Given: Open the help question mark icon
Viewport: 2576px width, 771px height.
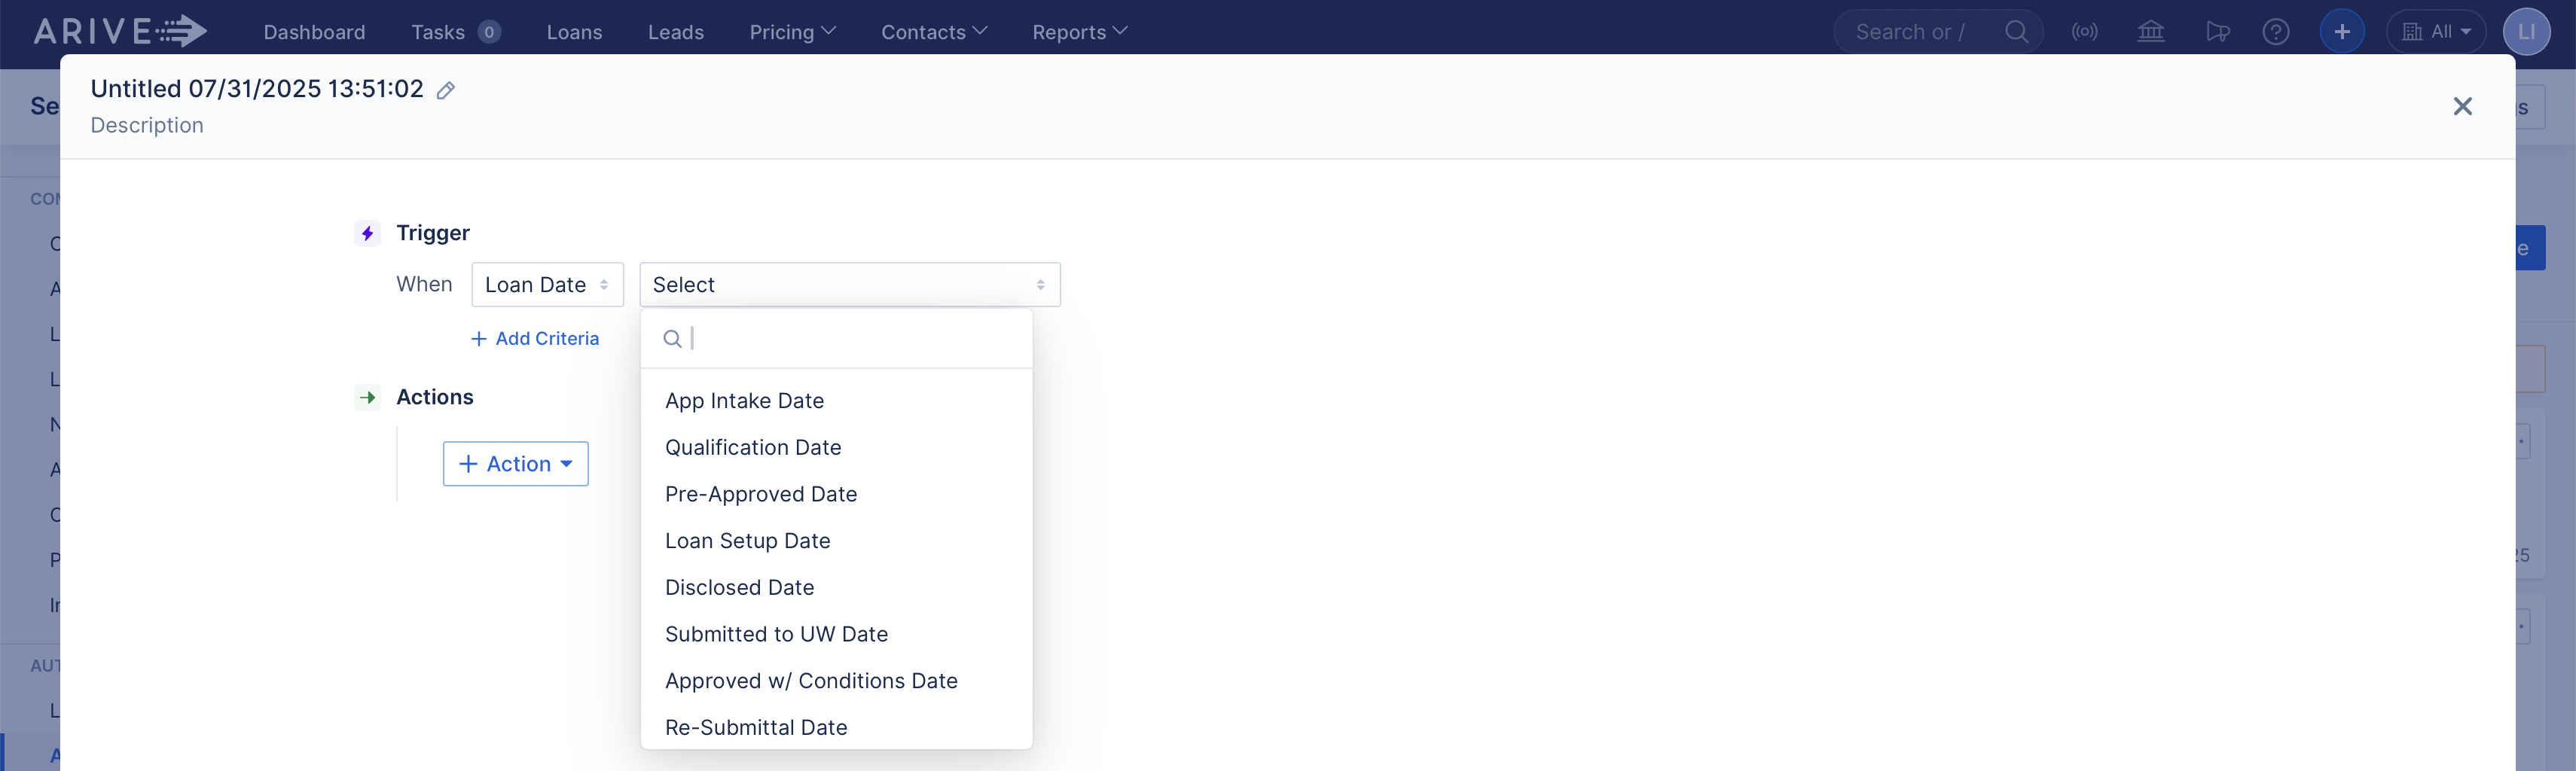Looking at the screenshot, I should coord(2277,31).
